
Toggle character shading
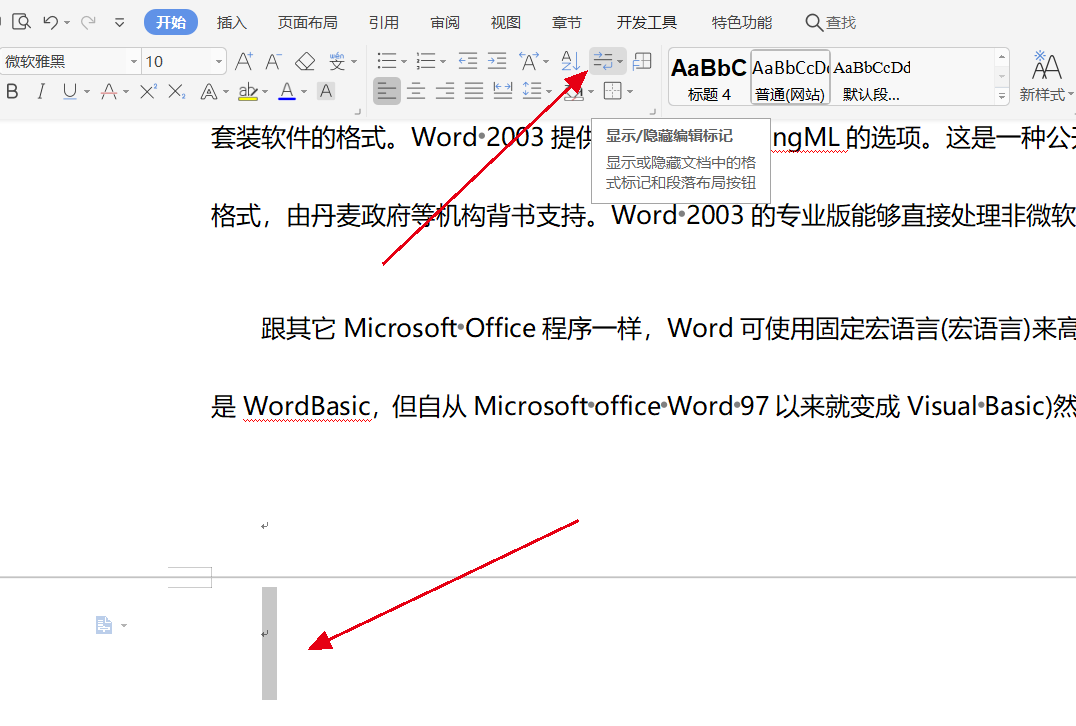pyautogui.click(x=326, y=91)
